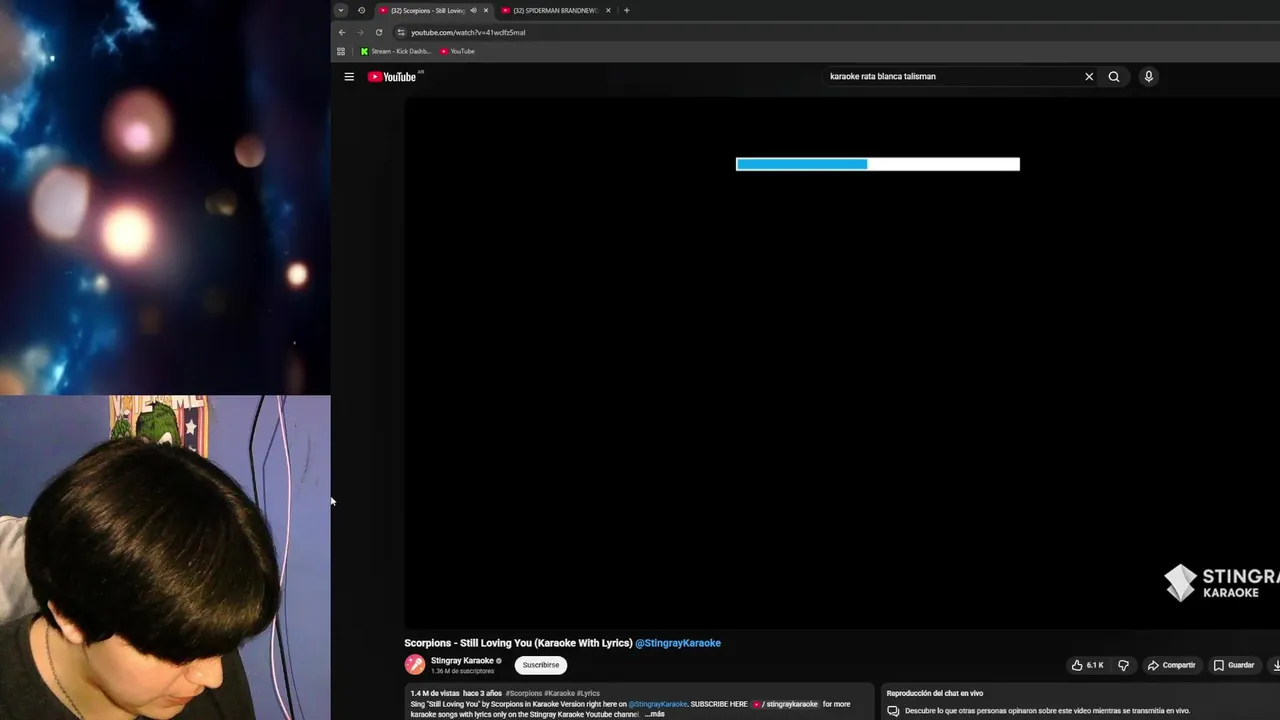Screen dimensions: 1280x720
Task: Click the video player area
Action: coord(842,363)
